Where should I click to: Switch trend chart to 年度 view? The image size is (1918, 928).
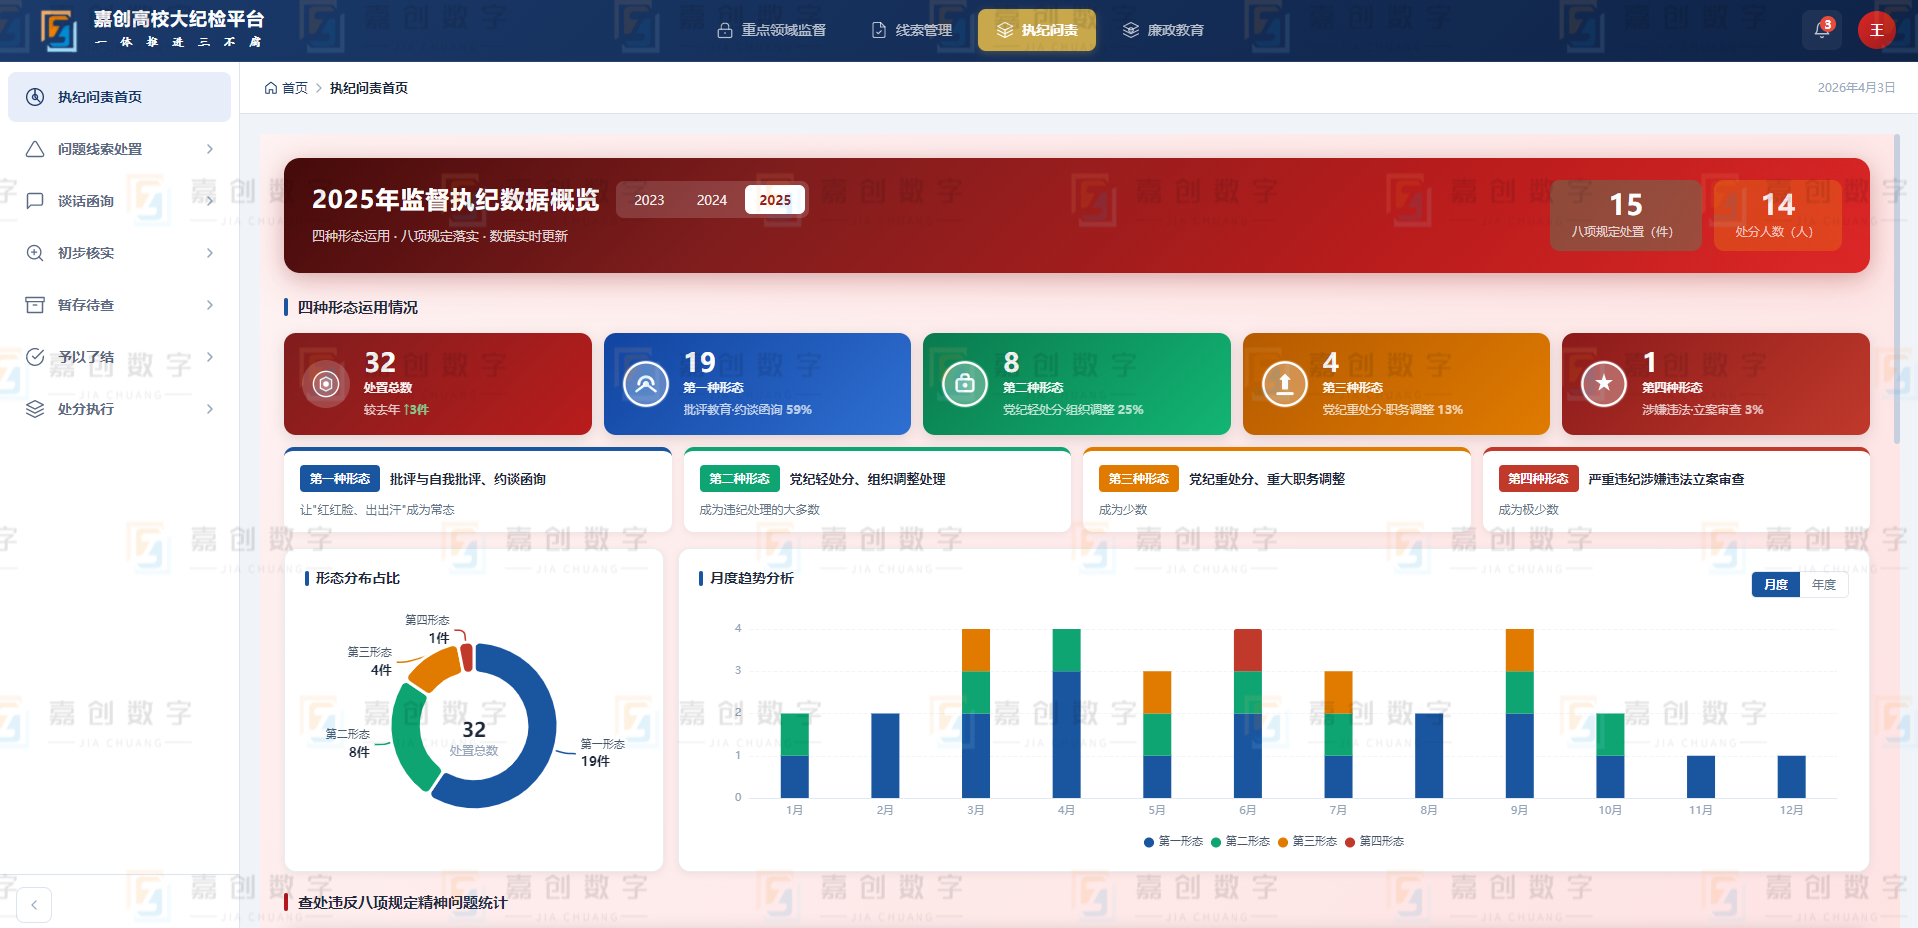click(1824, 585)
